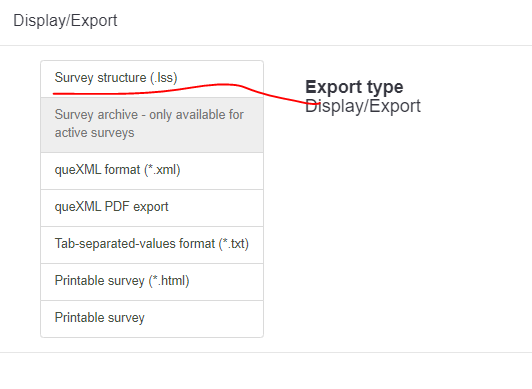Click the word "PDF" in queXML export row
This screenshot has width=532, height=389.
117,207
